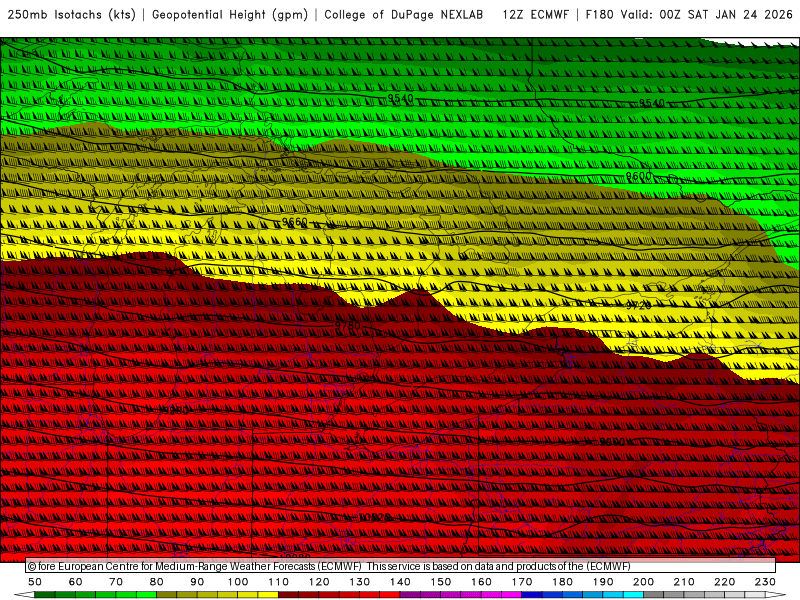
Task: Click the 50 label on the color bar
Action: (x=35, y=582)
